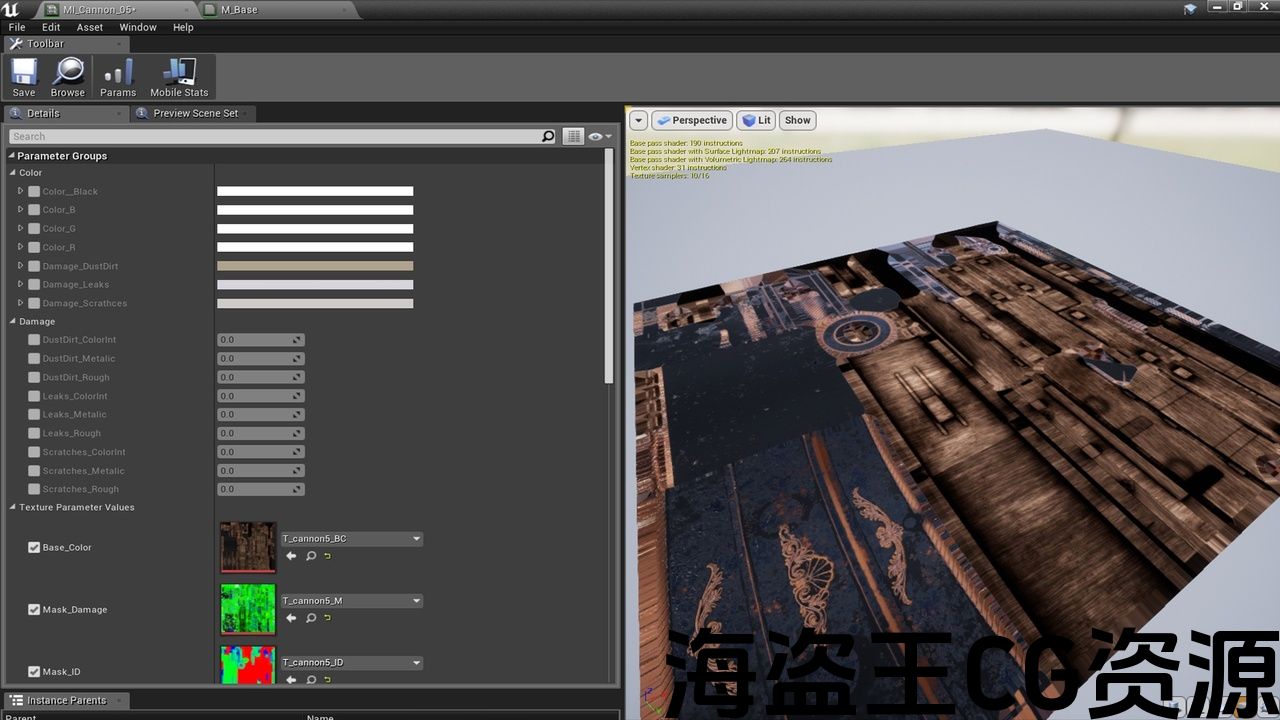Uncheck the Base_Color checkbox
The height and width of the screenshot is (720, 1280).
34,548
